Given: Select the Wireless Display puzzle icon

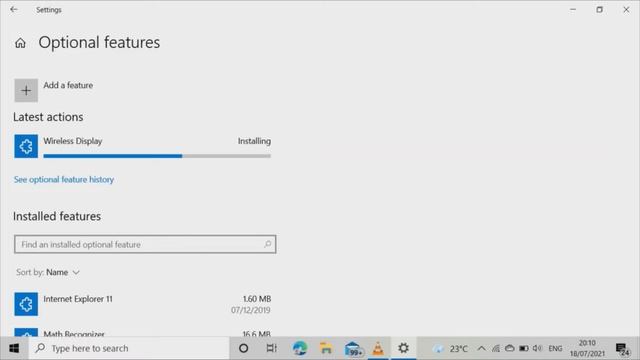Looking at the screenshot, I should [26, 146].
